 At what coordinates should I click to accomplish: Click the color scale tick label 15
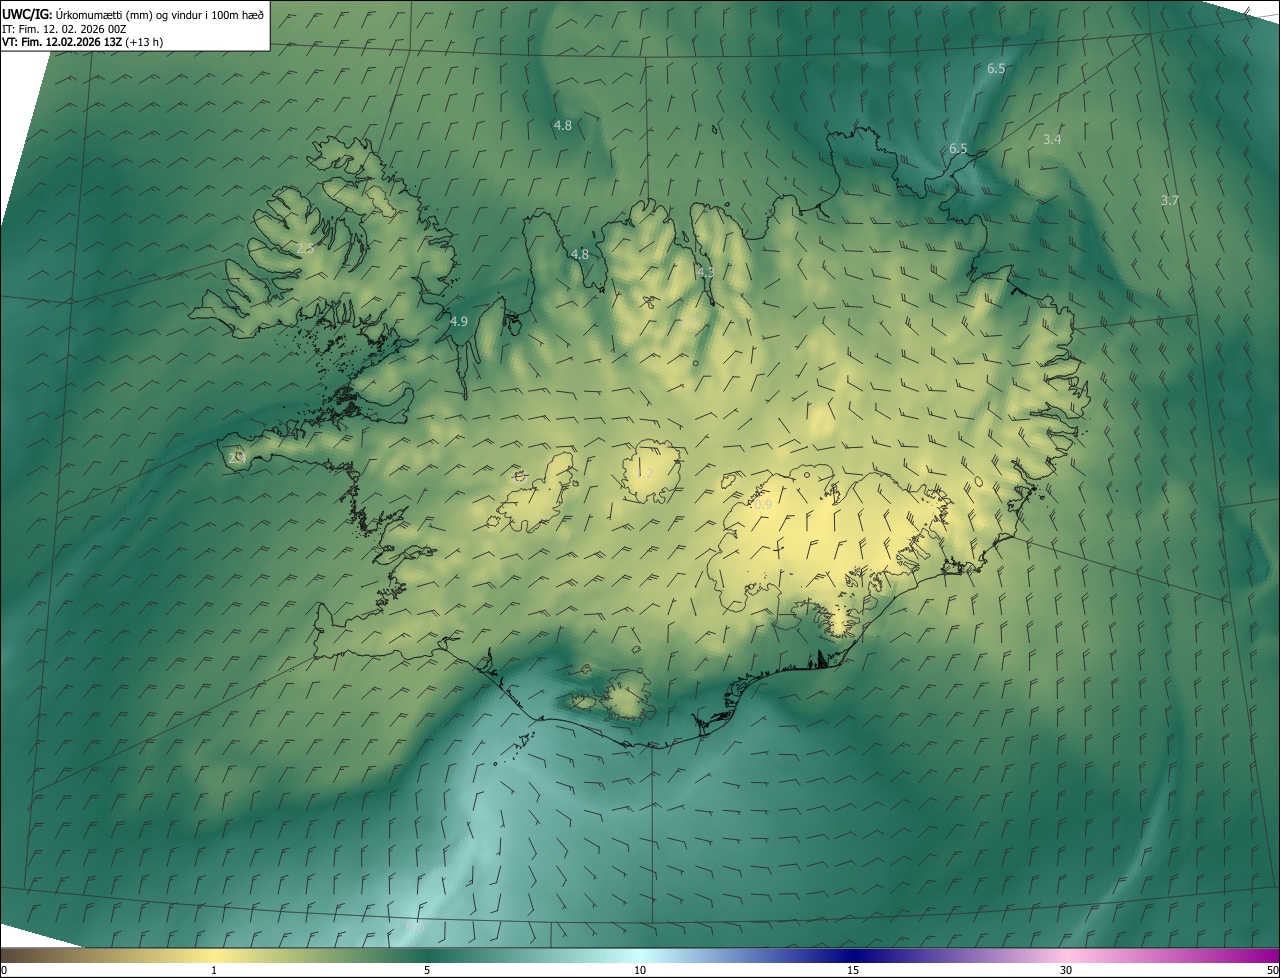[x=853, y=970]
